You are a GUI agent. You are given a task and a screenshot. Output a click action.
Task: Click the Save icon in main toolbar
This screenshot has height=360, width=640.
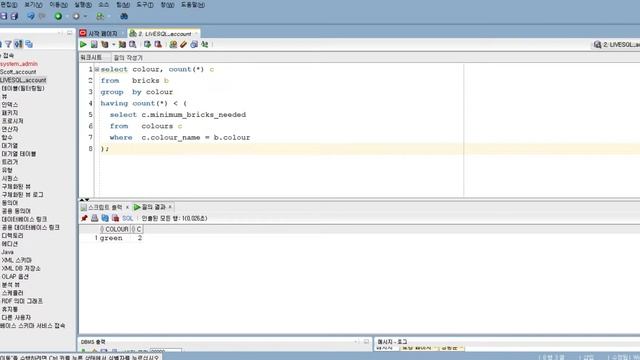[4, 16]
